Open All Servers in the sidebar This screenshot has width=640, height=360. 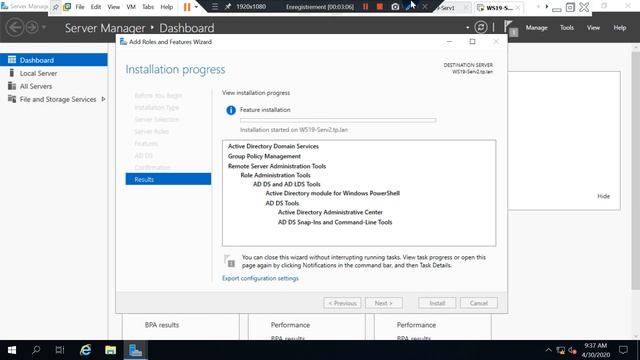pos(36,86)
